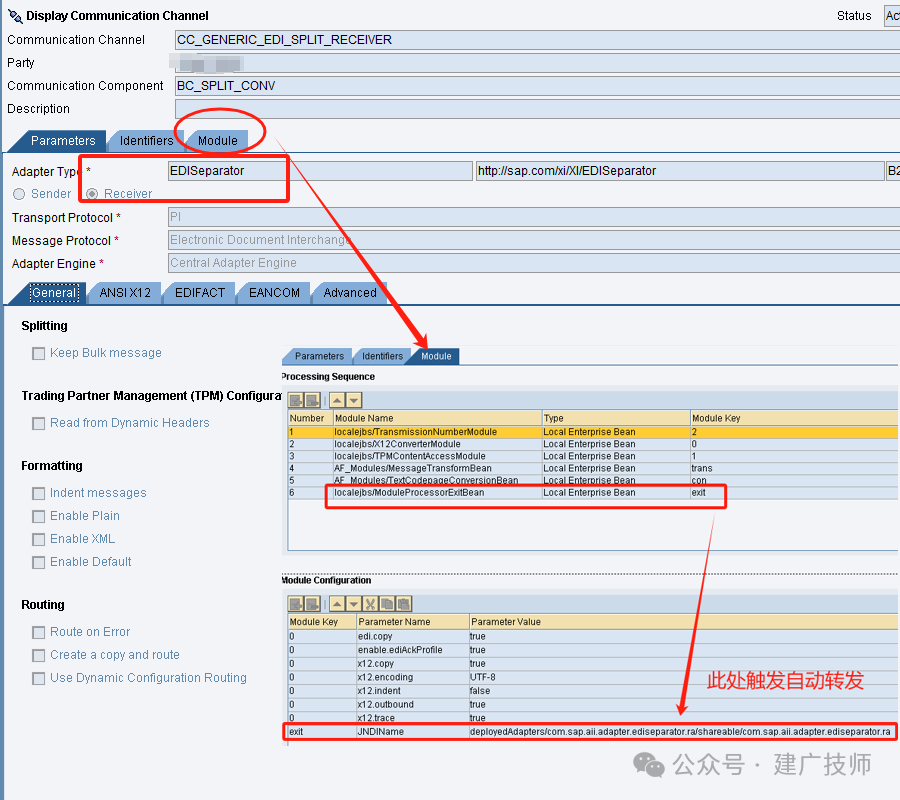Click the UTF-8 parameter value cell
This screenshot has height=800, width=900.
tap(684, 677)
